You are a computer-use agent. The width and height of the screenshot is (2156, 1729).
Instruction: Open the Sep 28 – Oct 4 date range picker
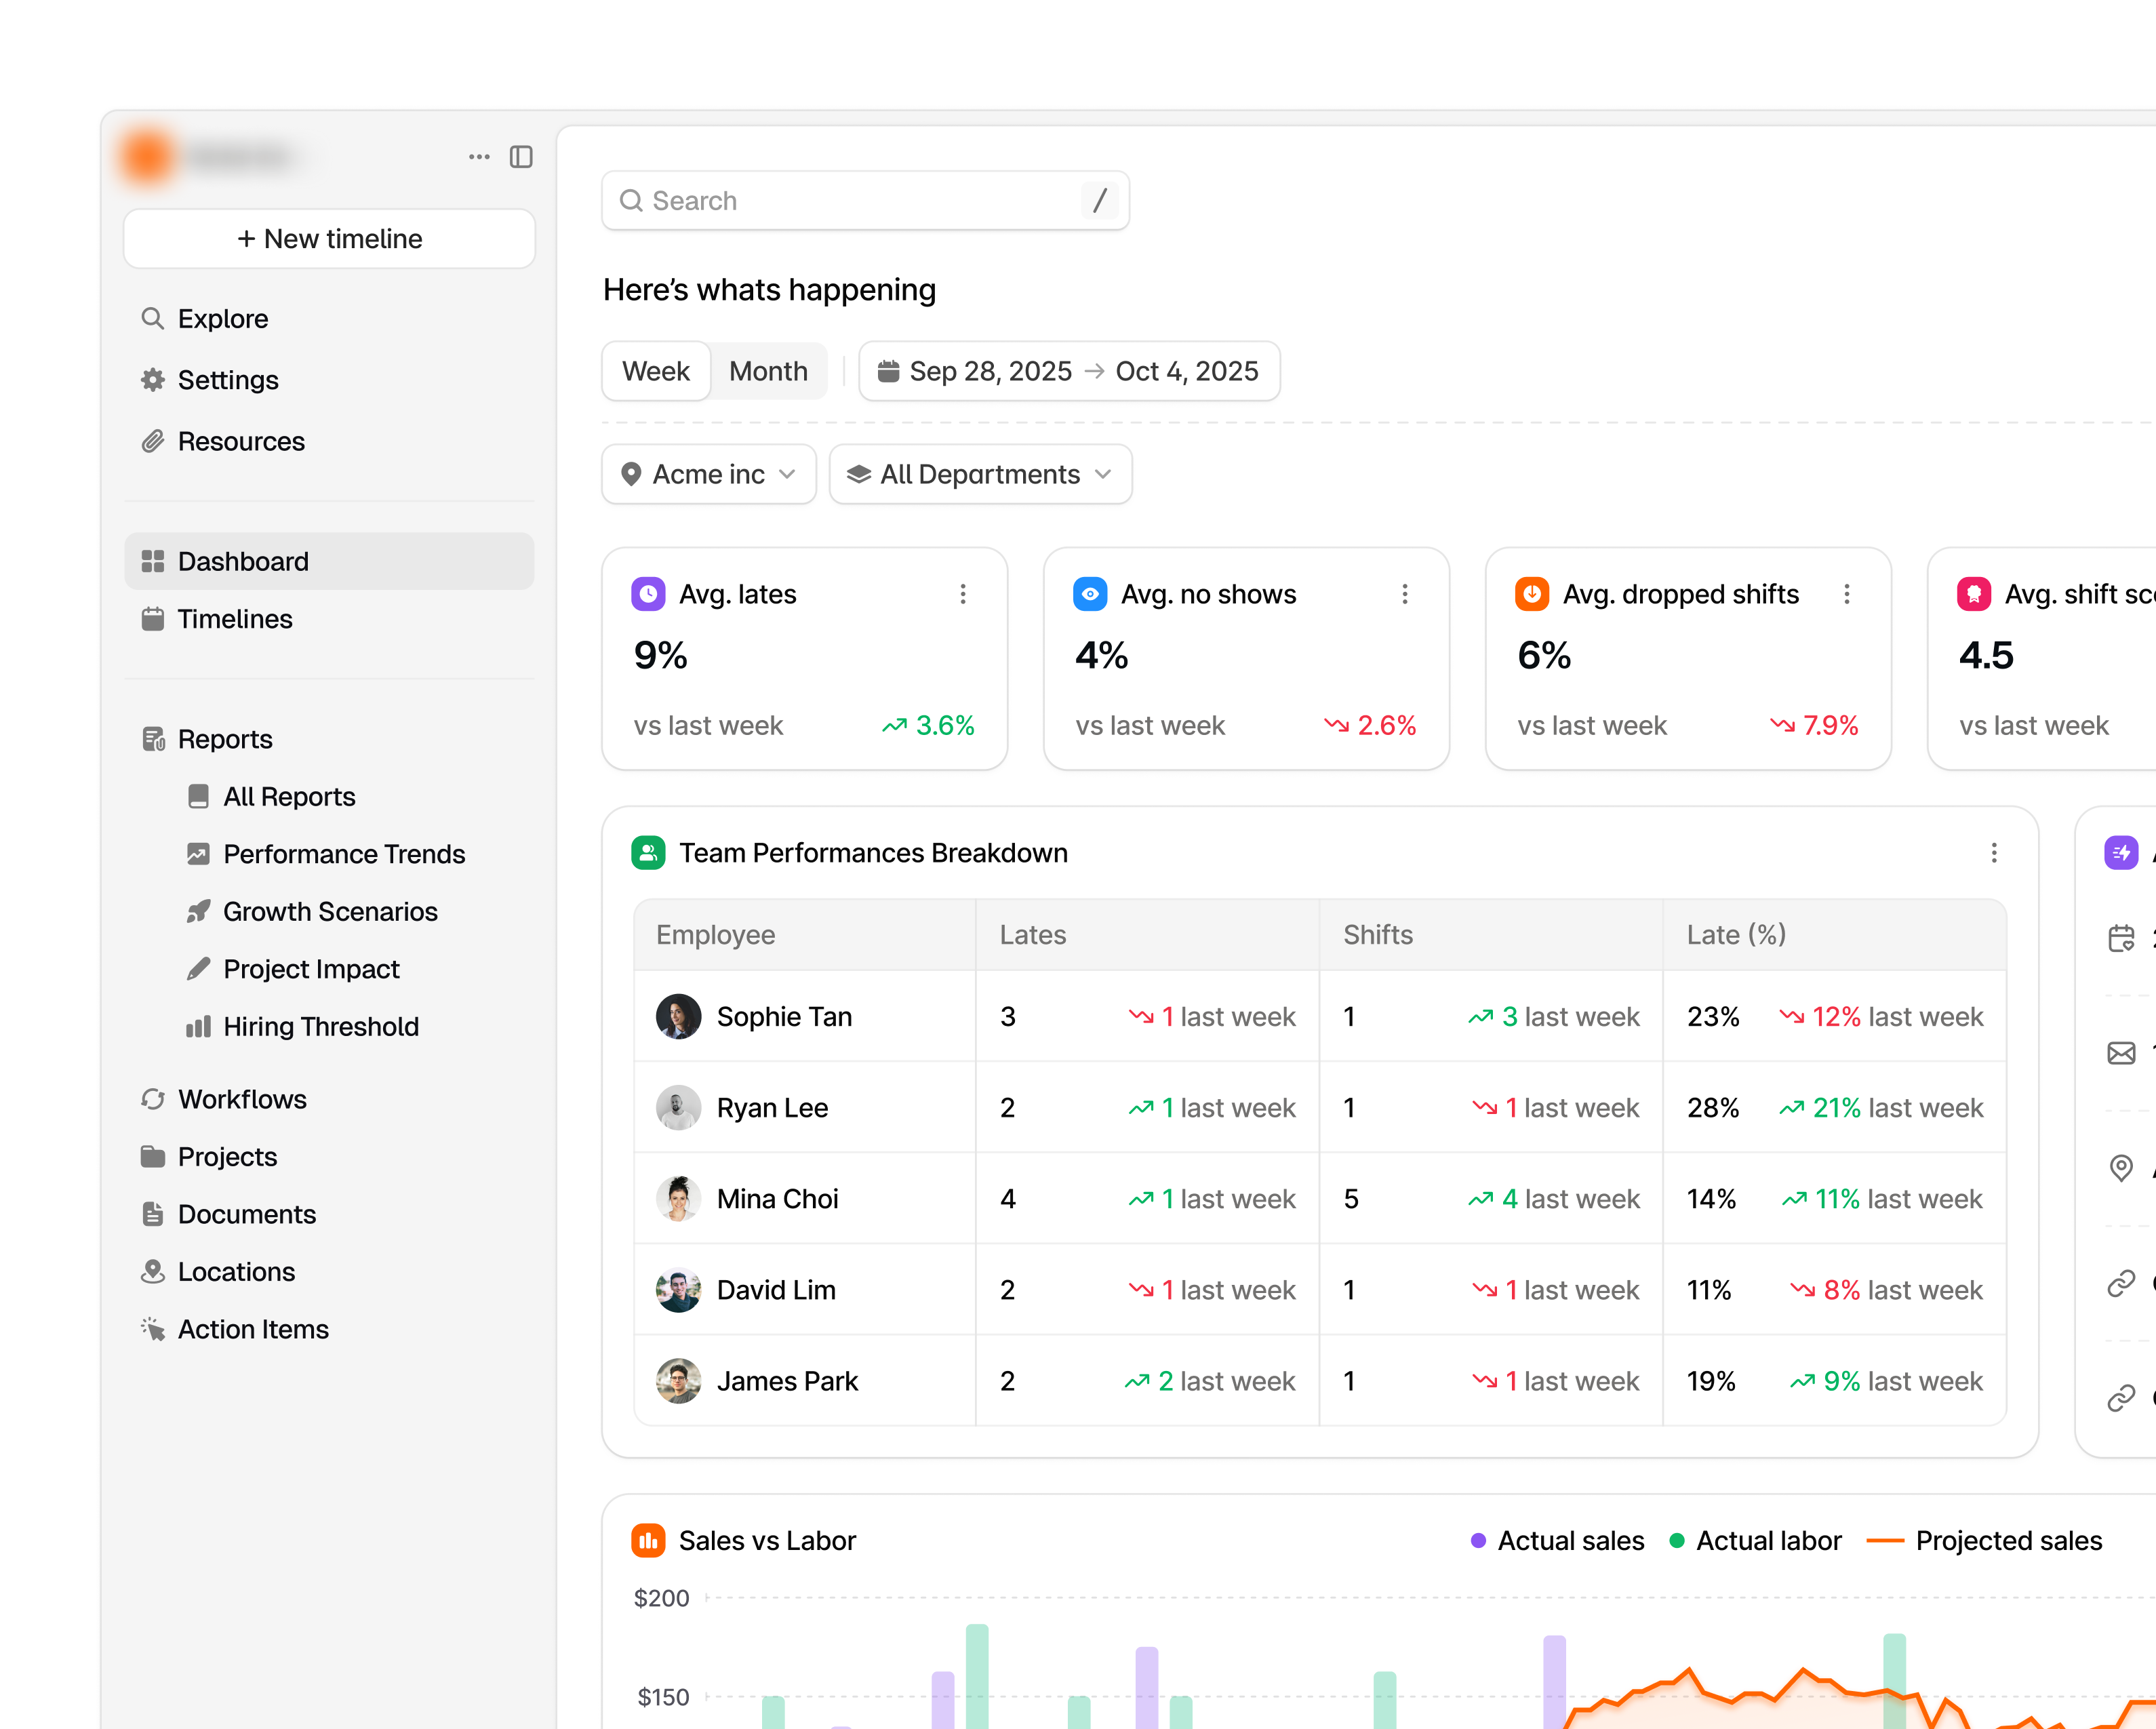(1068, 371)
